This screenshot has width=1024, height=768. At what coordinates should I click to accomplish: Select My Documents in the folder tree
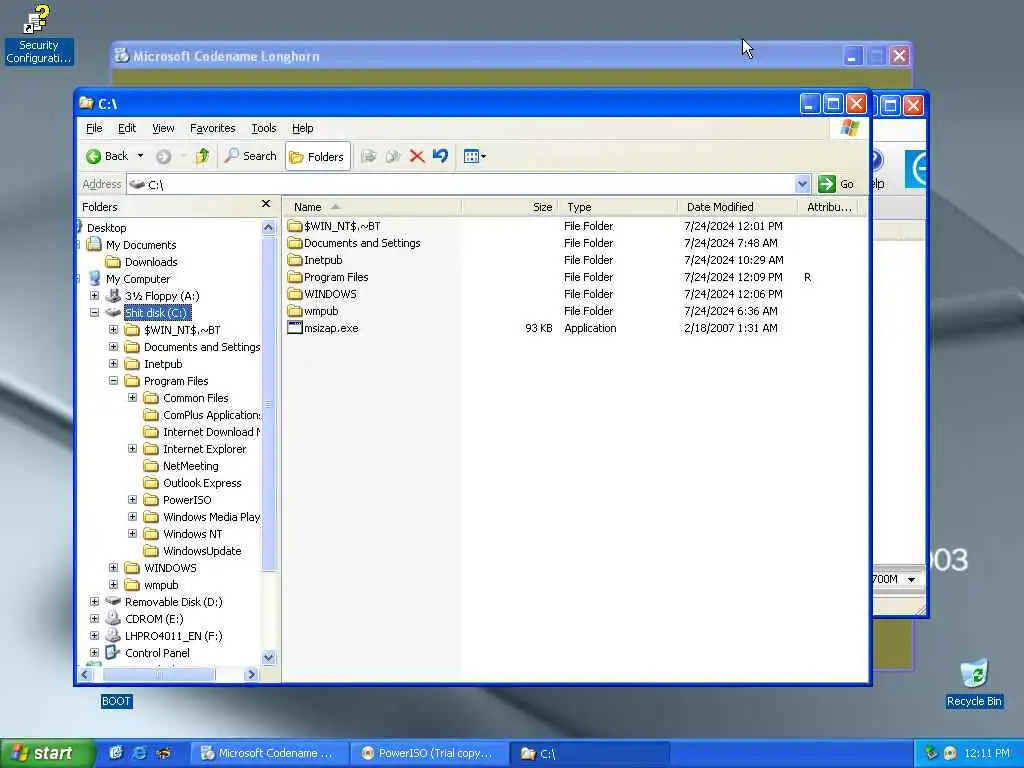click(x=141, y=245)
